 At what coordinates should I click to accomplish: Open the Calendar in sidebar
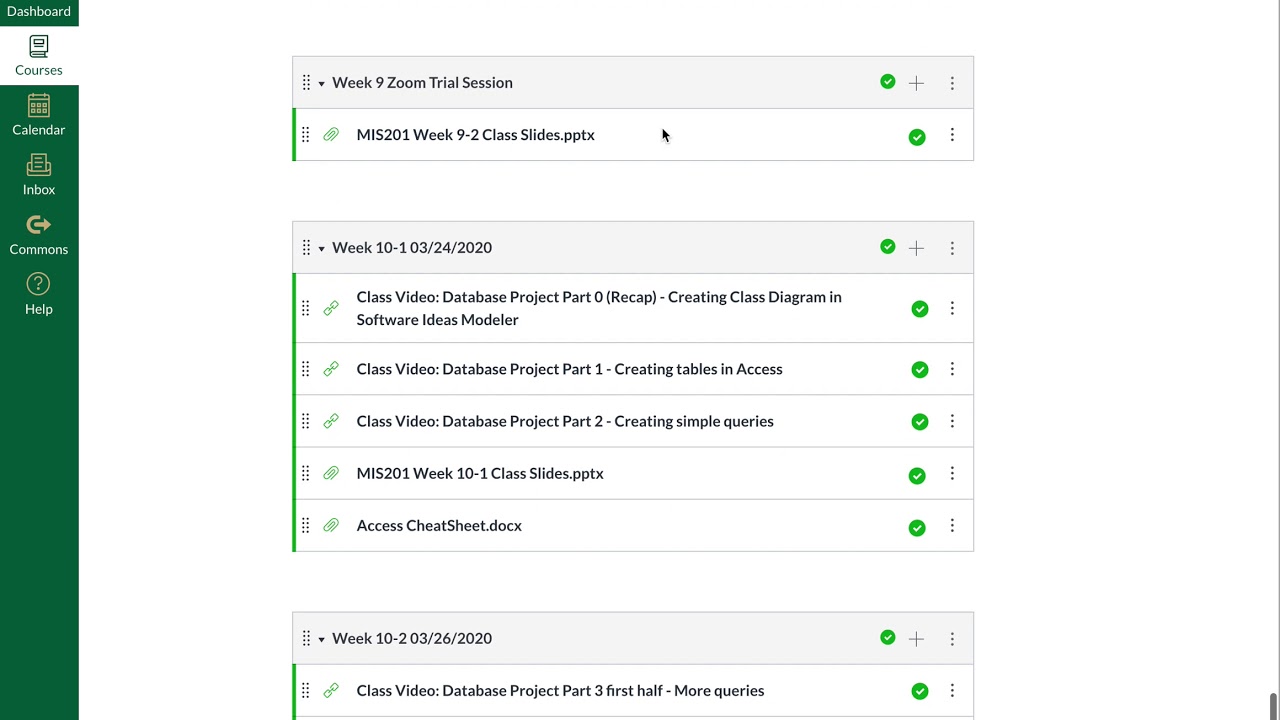click(x=39, y=116)
